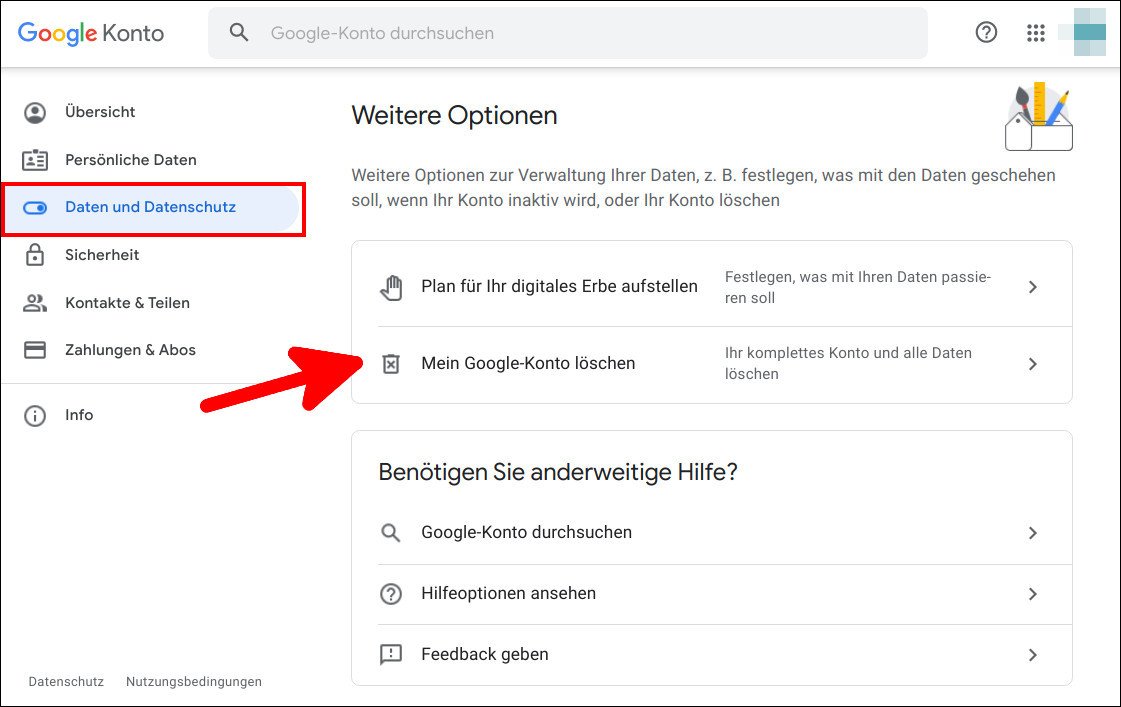The image size is (1121, 707).
Task: Click the trash icon beside Konto löschen
Action: click(390, 364)
